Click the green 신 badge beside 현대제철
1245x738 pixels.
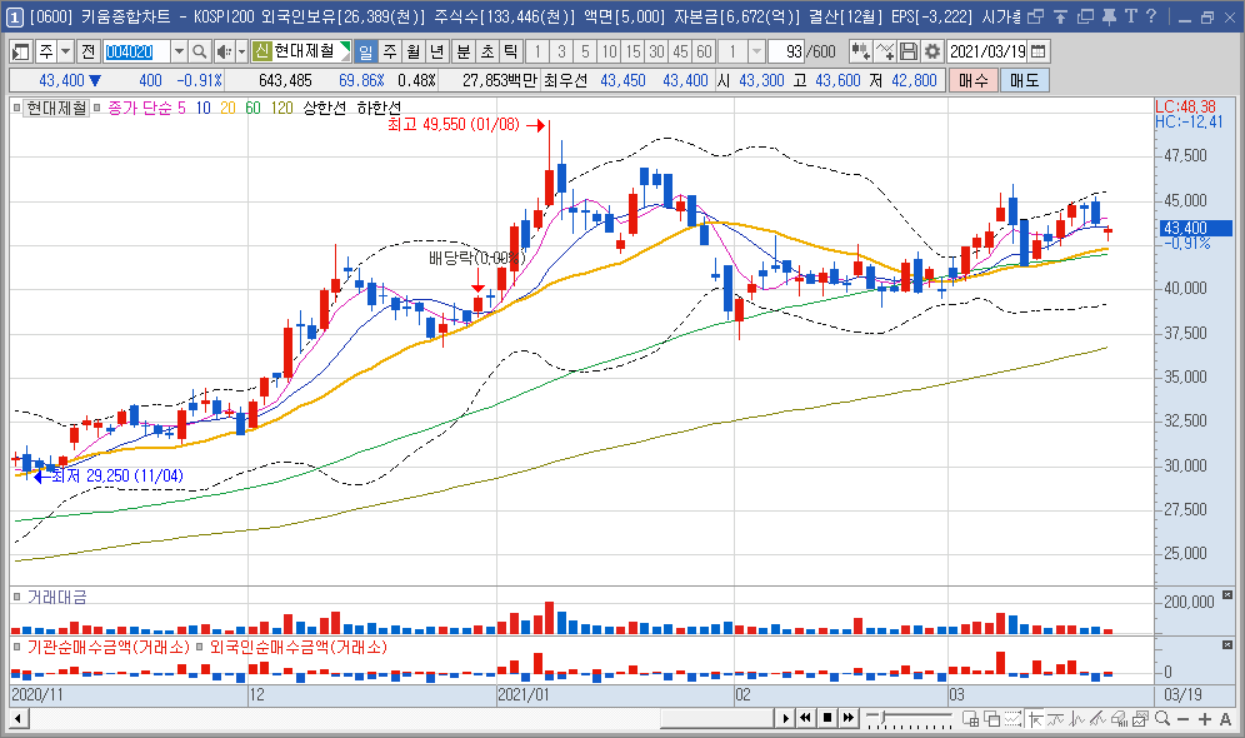(x=262, y=51)
